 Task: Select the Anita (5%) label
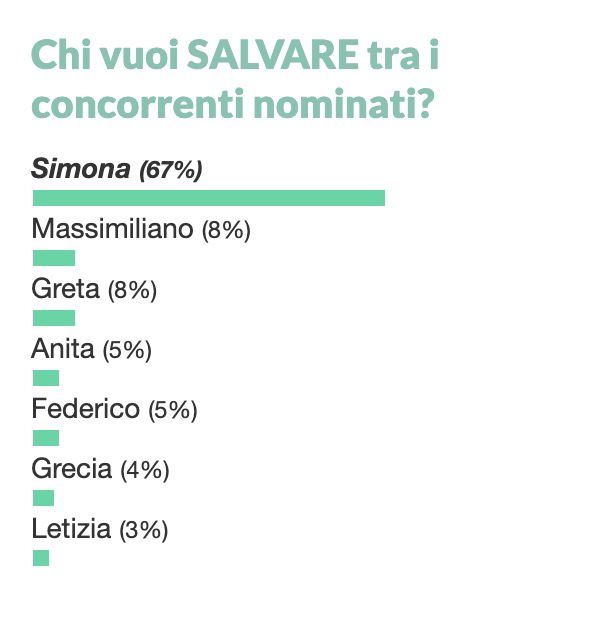tap(91, 349)
